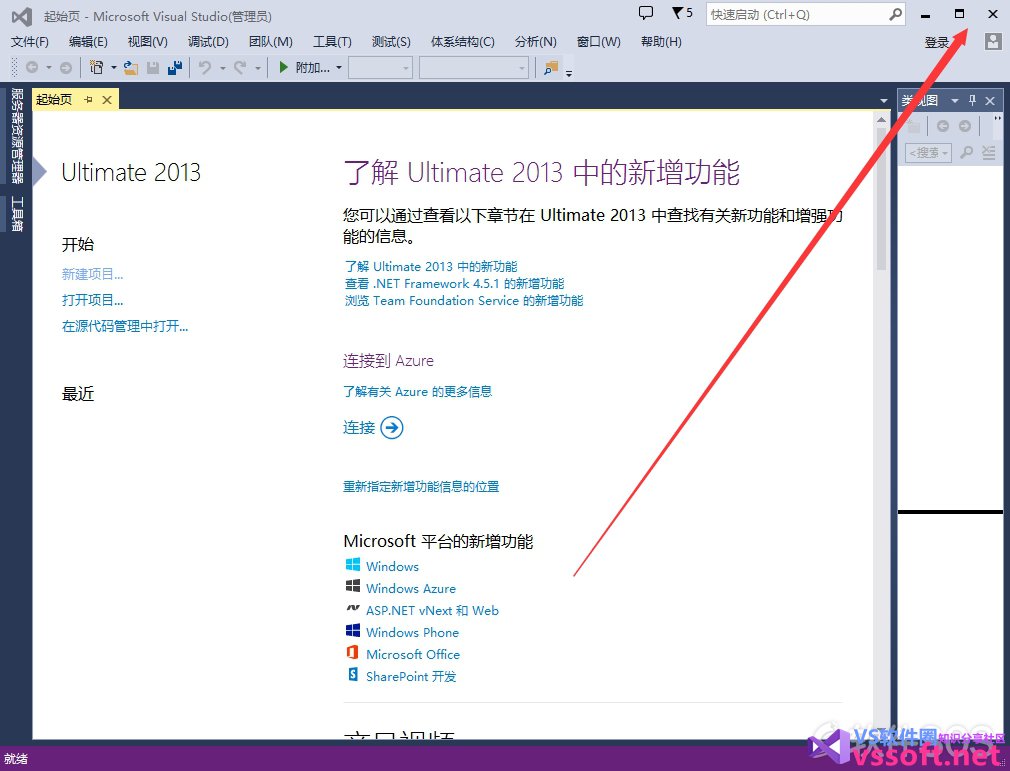1010x771 pixels.
Task: Click the 登录 sign-in link
Action: (937, 43)
